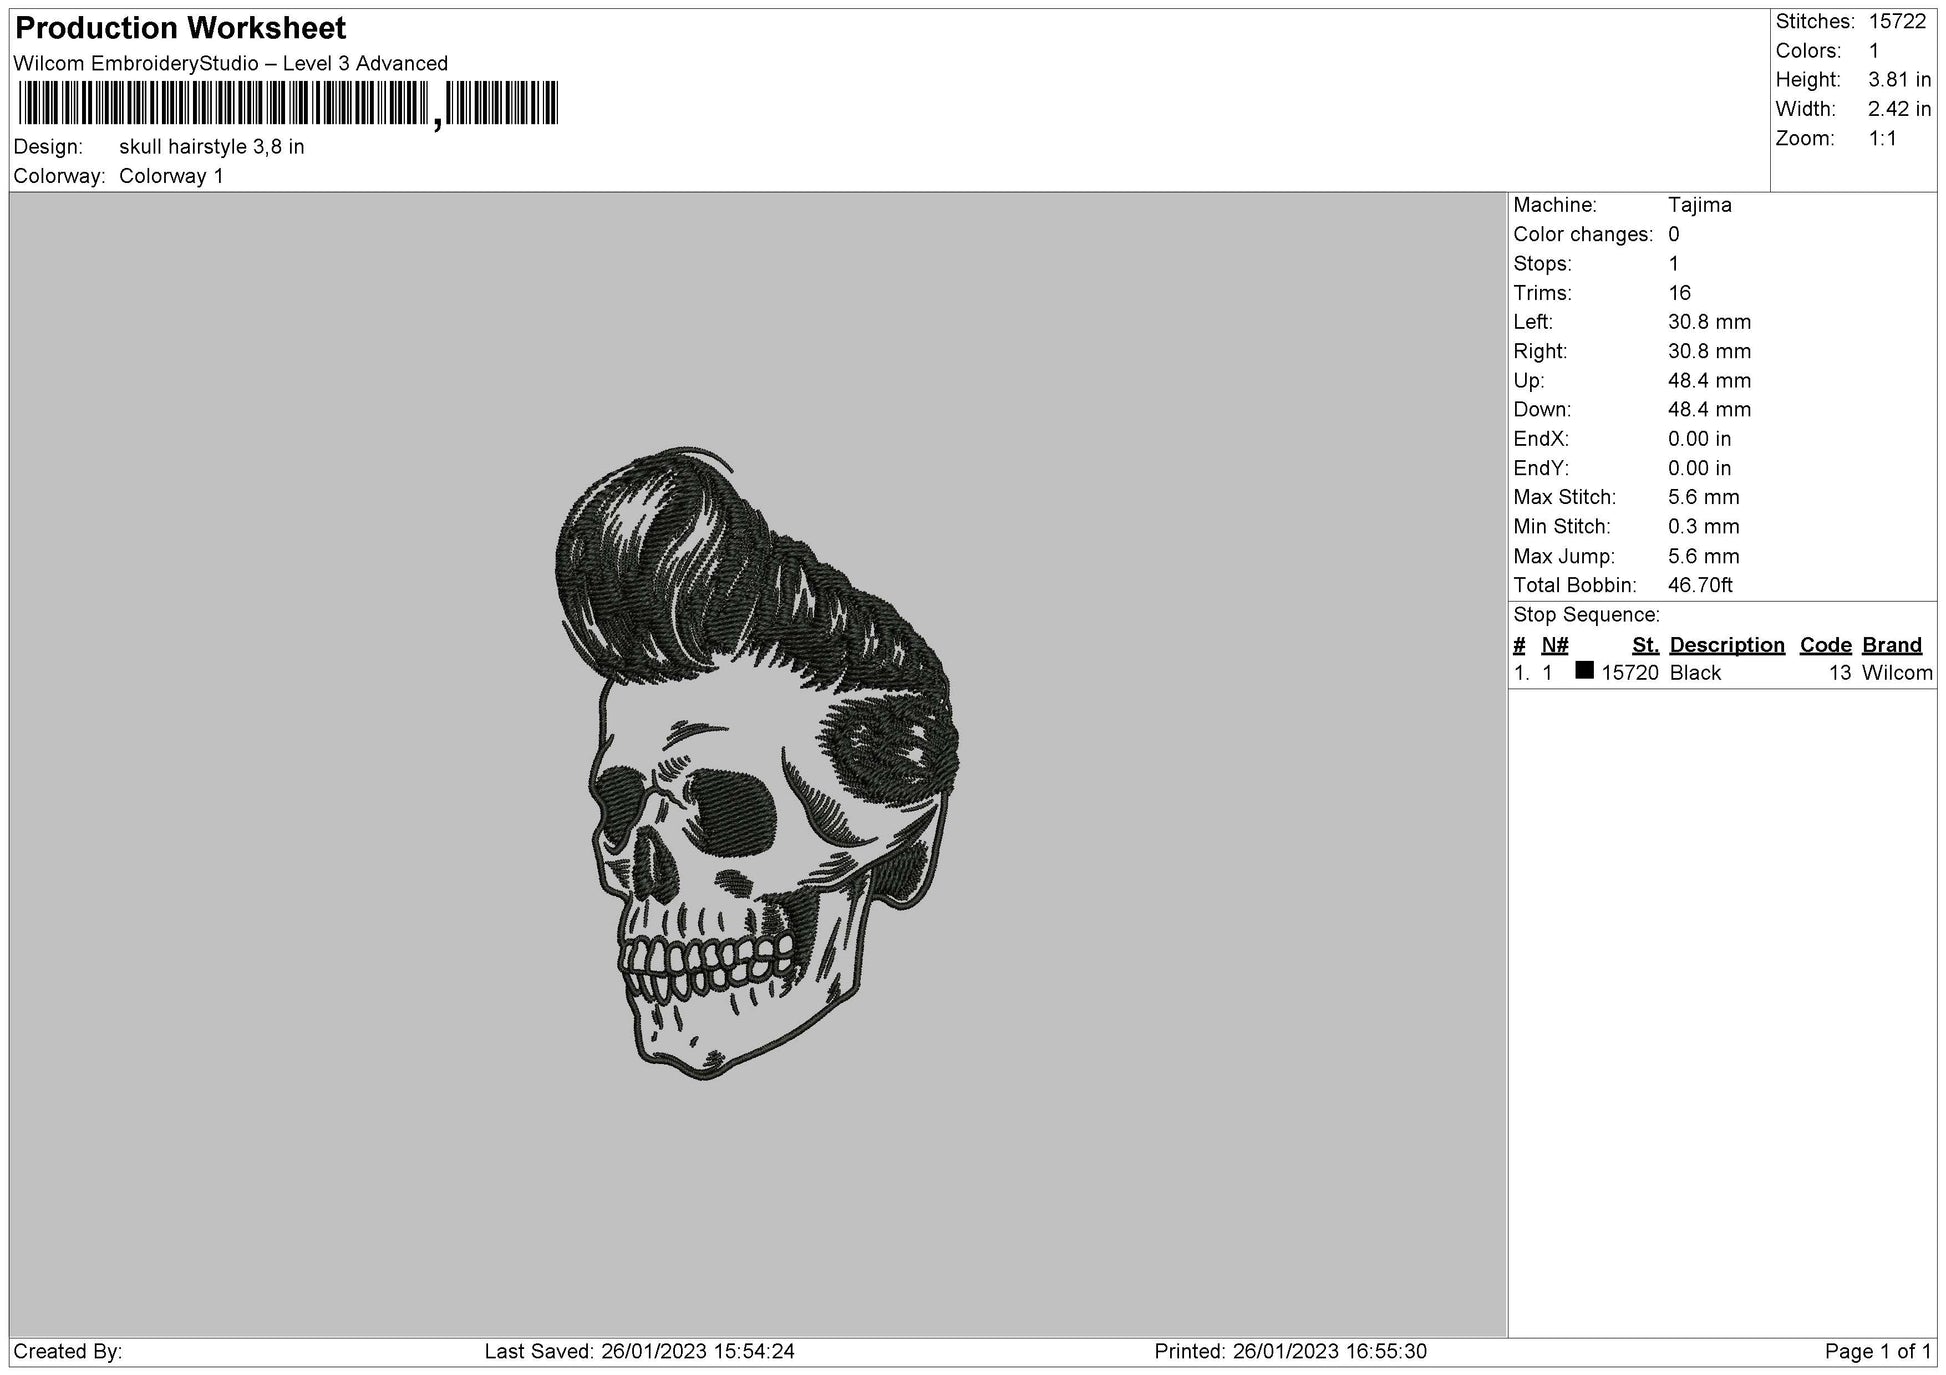This screenshot has height=1375, width=1946.
Task: Click the Colorway 1 value
Action: tap(171, 176)
